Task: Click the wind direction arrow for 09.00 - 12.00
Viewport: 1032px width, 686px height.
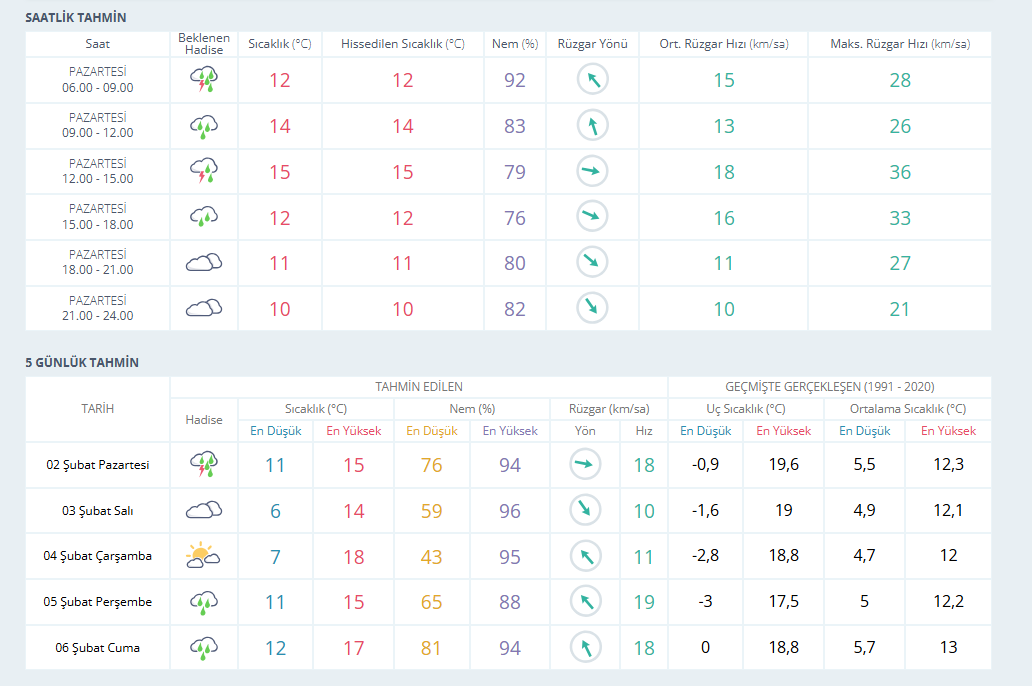Action: click(593, 126)
